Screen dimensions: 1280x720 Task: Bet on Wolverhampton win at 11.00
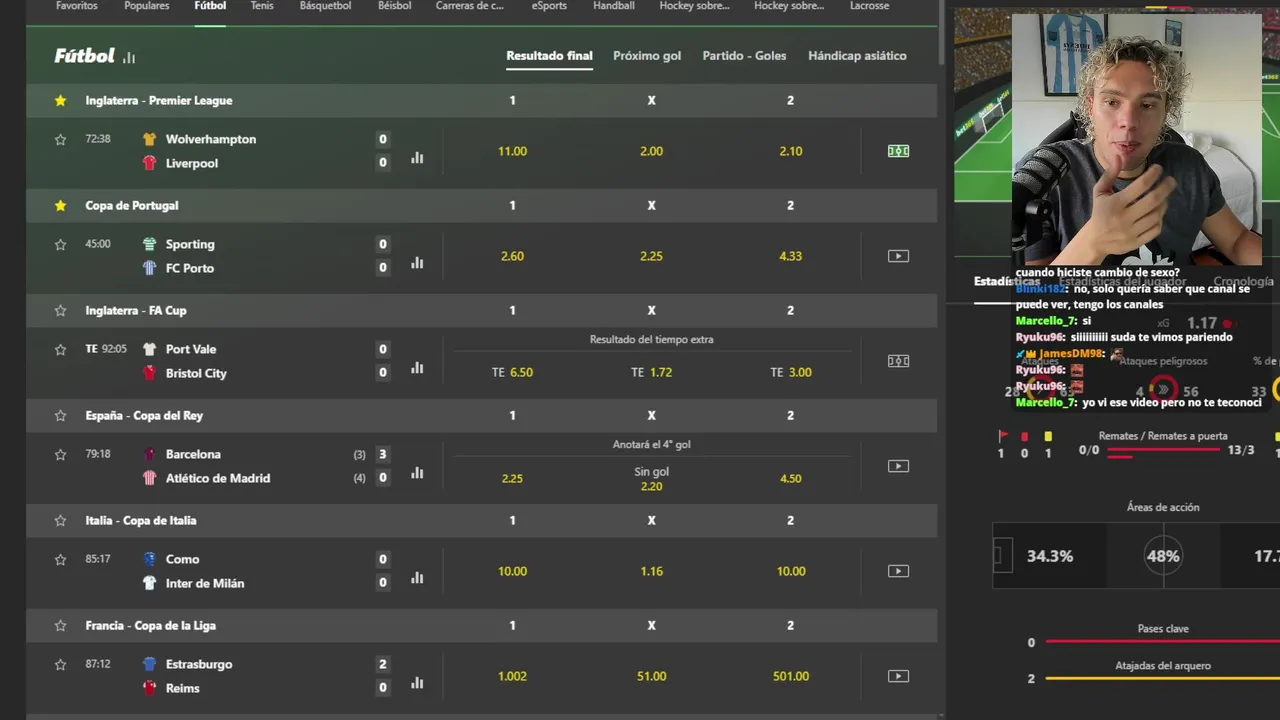[512, 151]
